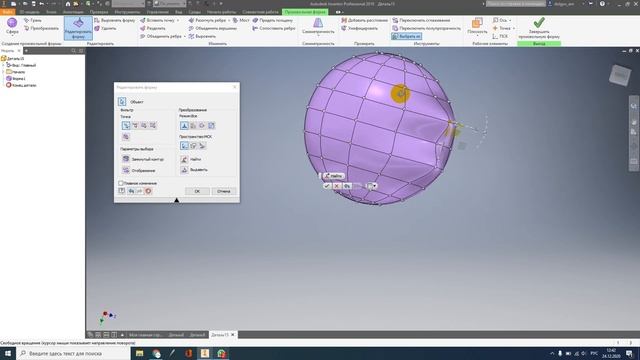640x360 pixels.
Task: Click the ViewCube in the viewport corner
Action: [620, 75]
